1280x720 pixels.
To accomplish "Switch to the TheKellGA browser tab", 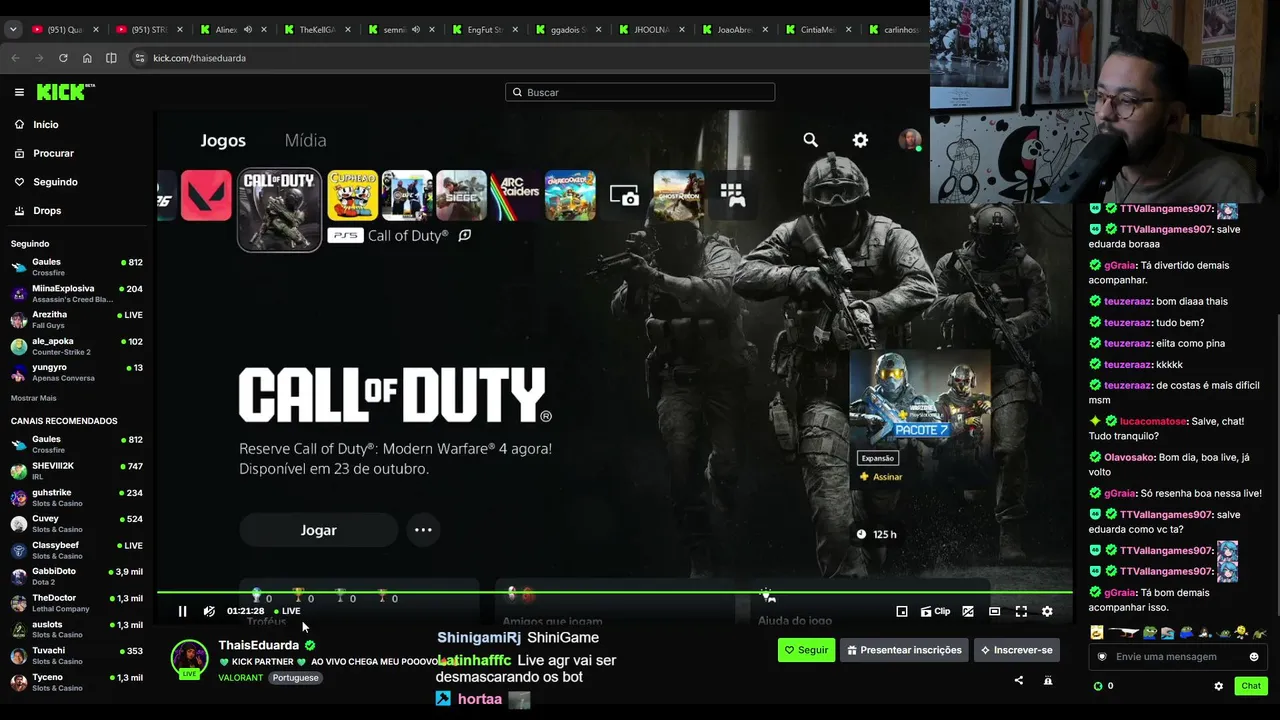I will [316, 30].
